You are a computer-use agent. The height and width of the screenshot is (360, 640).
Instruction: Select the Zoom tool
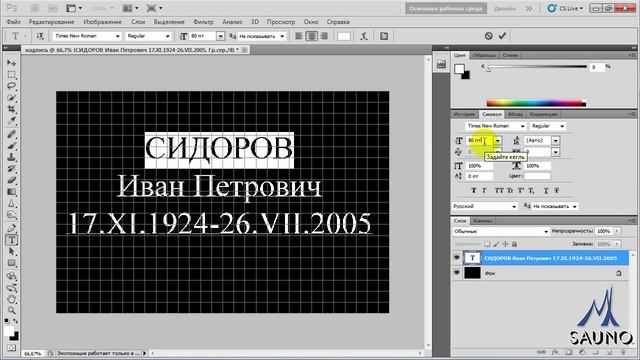(11, 311)
